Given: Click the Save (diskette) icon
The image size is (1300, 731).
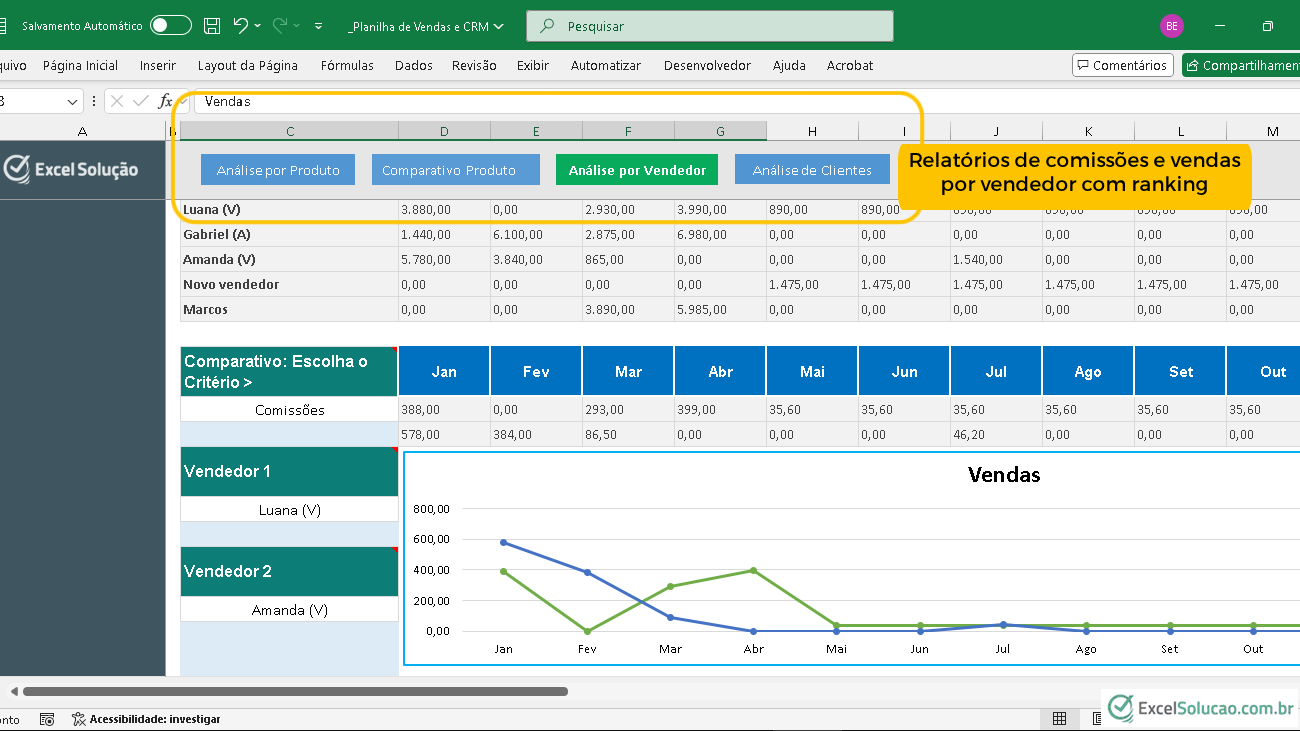Looking at the screenshot, I should point(212,26).
